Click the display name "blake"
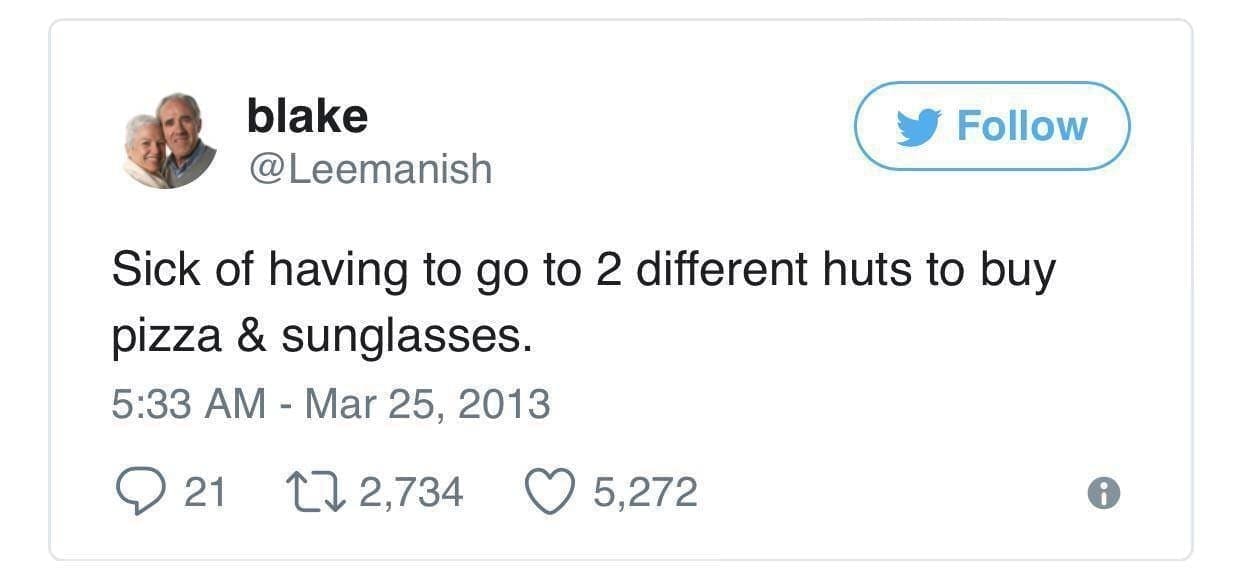This screenshot has width=1242, height=586. [x=307, y=118]
